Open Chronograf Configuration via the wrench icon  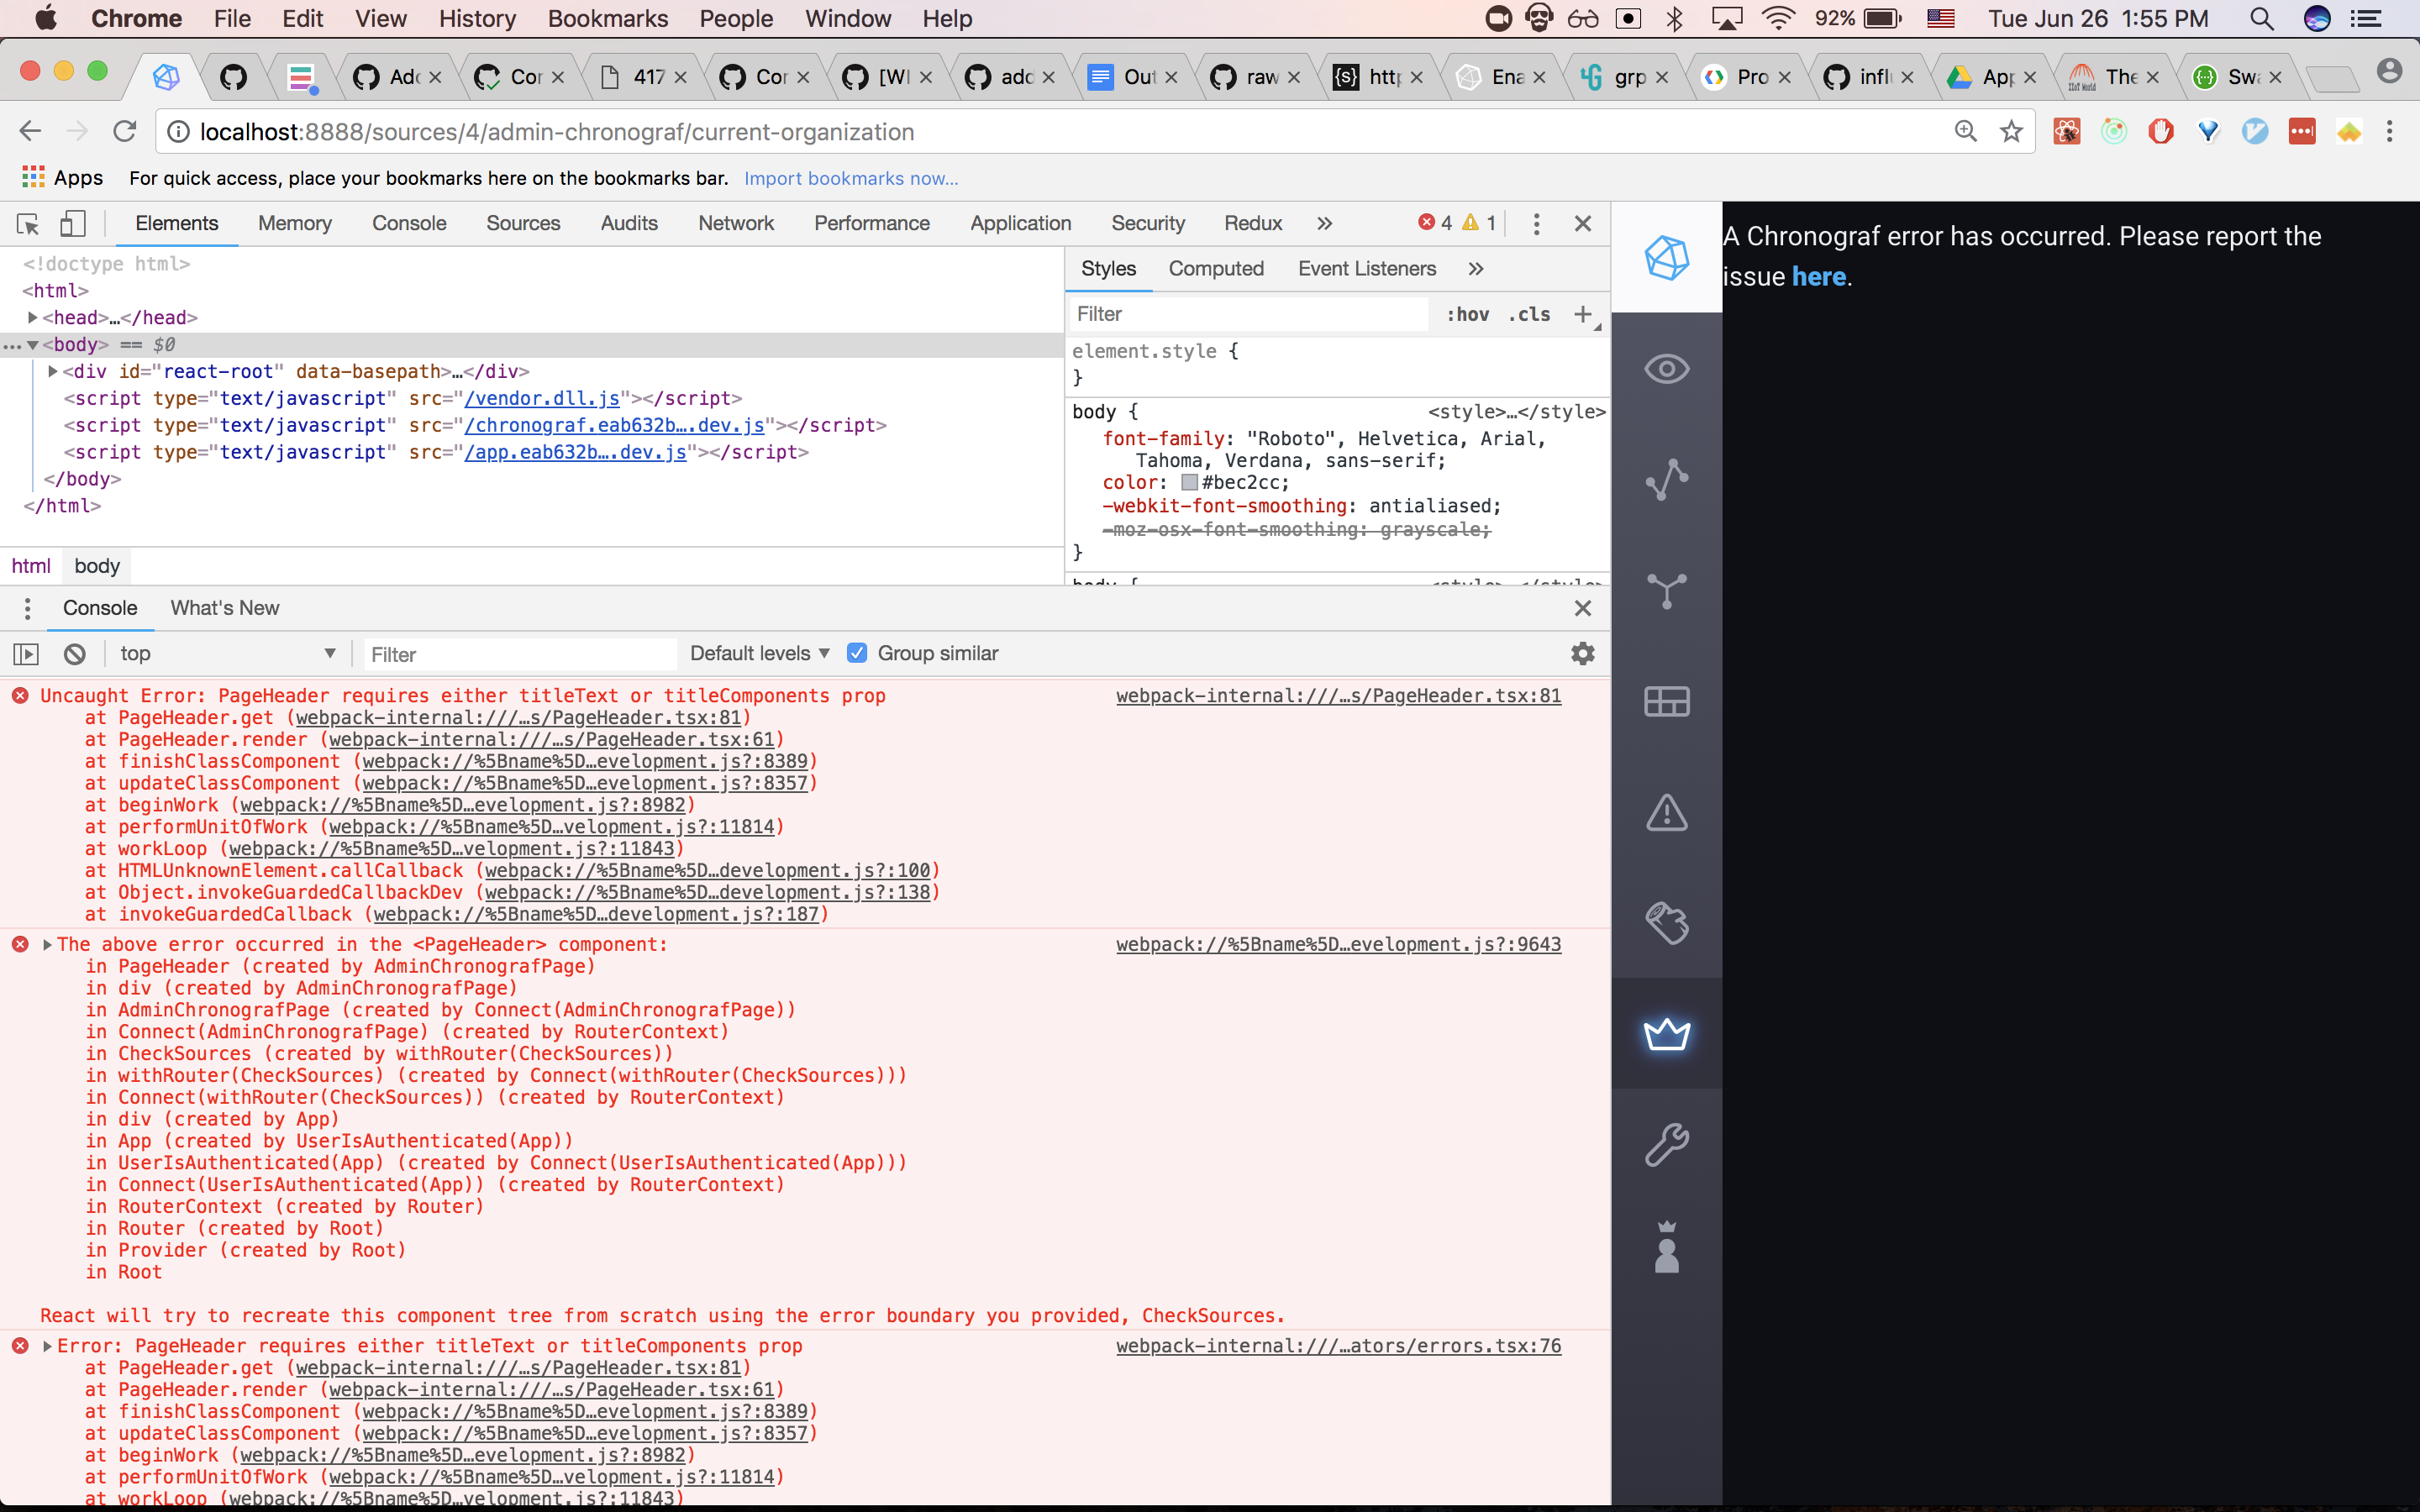pyautogui.click(x=1666, y=1145)
